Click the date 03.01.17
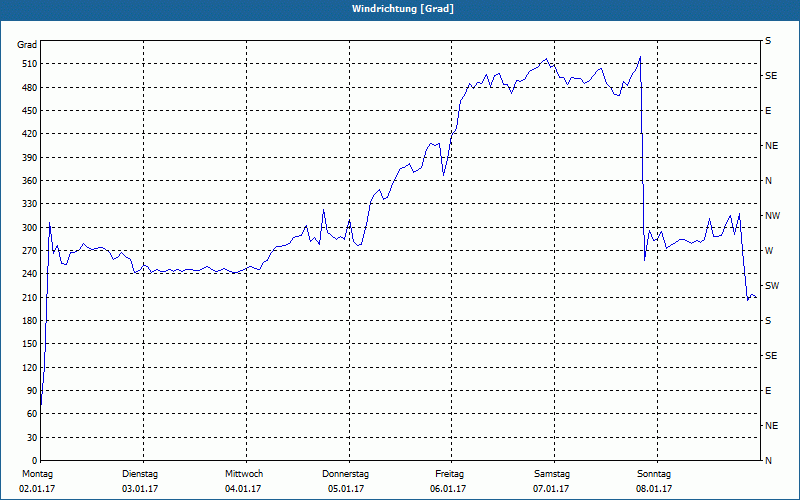The image size is (800, 500). [140, 489]
